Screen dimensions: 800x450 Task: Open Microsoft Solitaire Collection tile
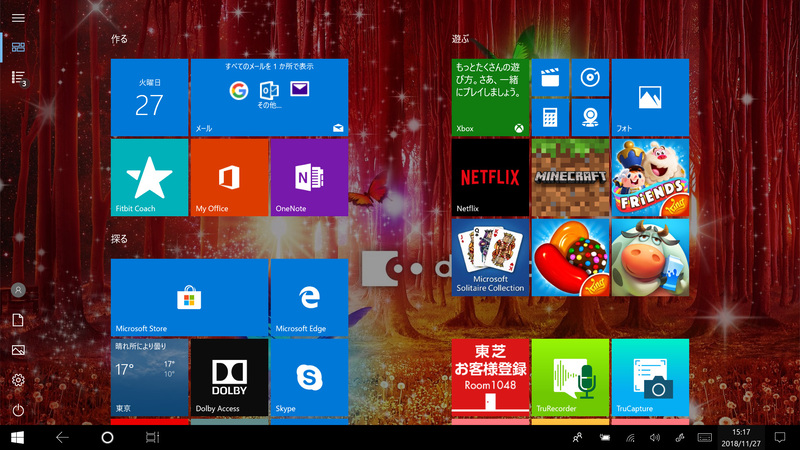coord(490,258)
